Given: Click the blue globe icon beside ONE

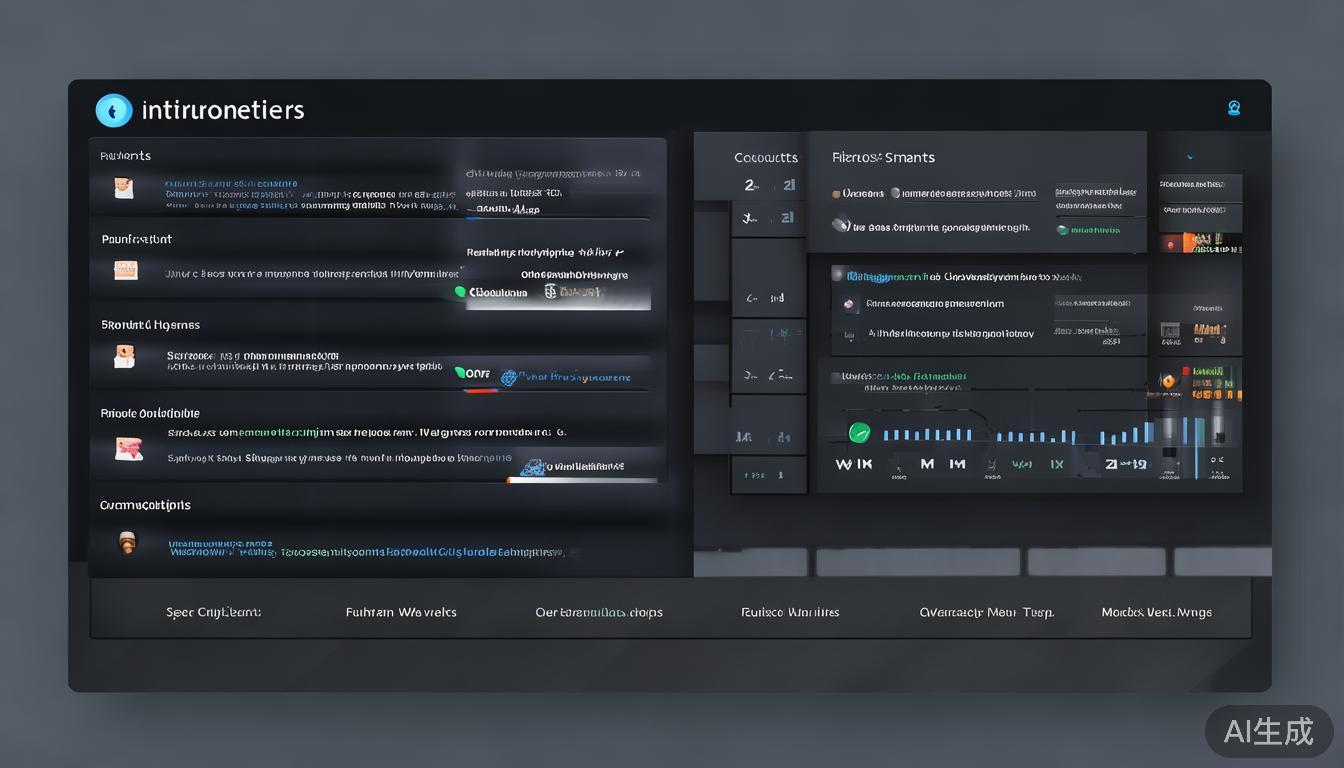Looking at the screenshot, I should 509,377.
